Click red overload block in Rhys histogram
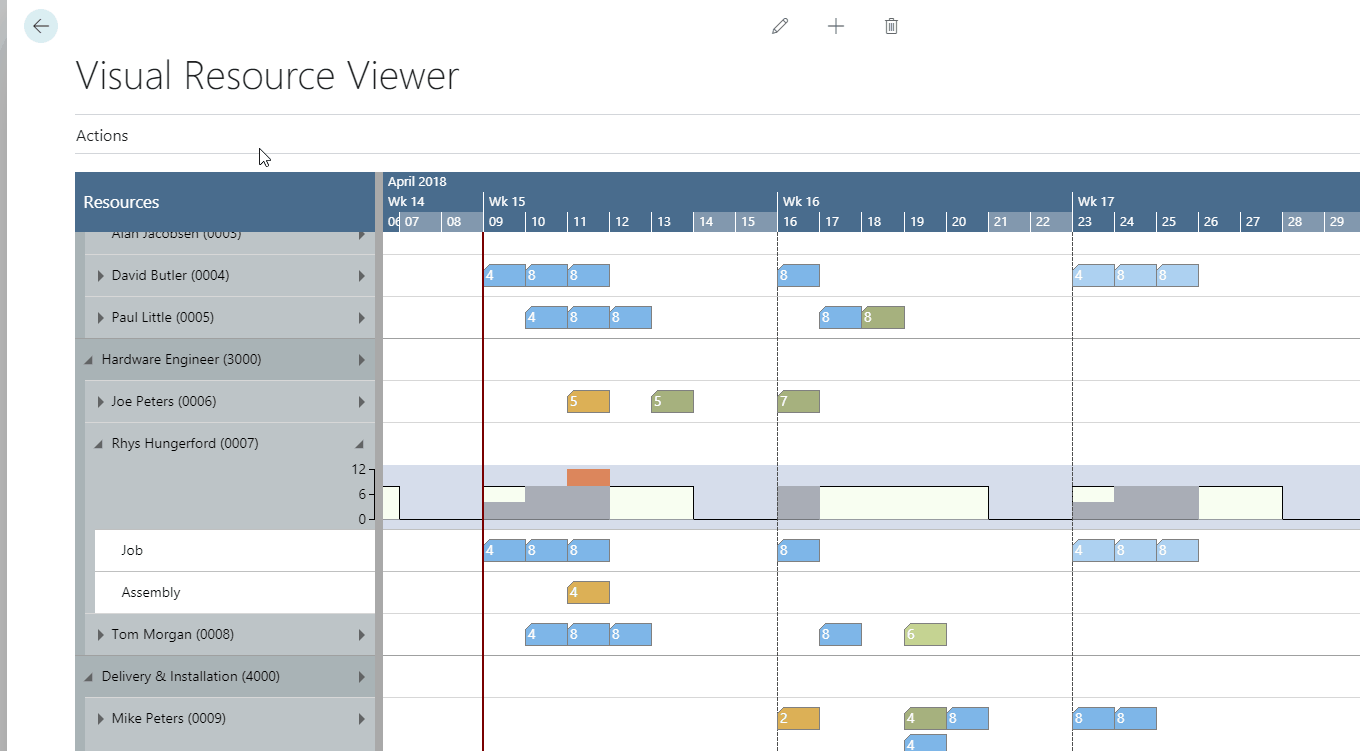 [588, 477]
